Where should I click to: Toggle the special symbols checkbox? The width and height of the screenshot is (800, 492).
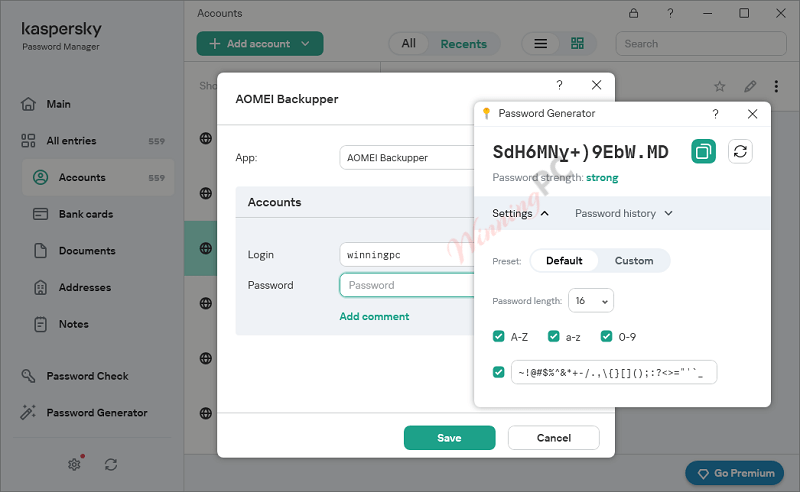tap(498, 373)
